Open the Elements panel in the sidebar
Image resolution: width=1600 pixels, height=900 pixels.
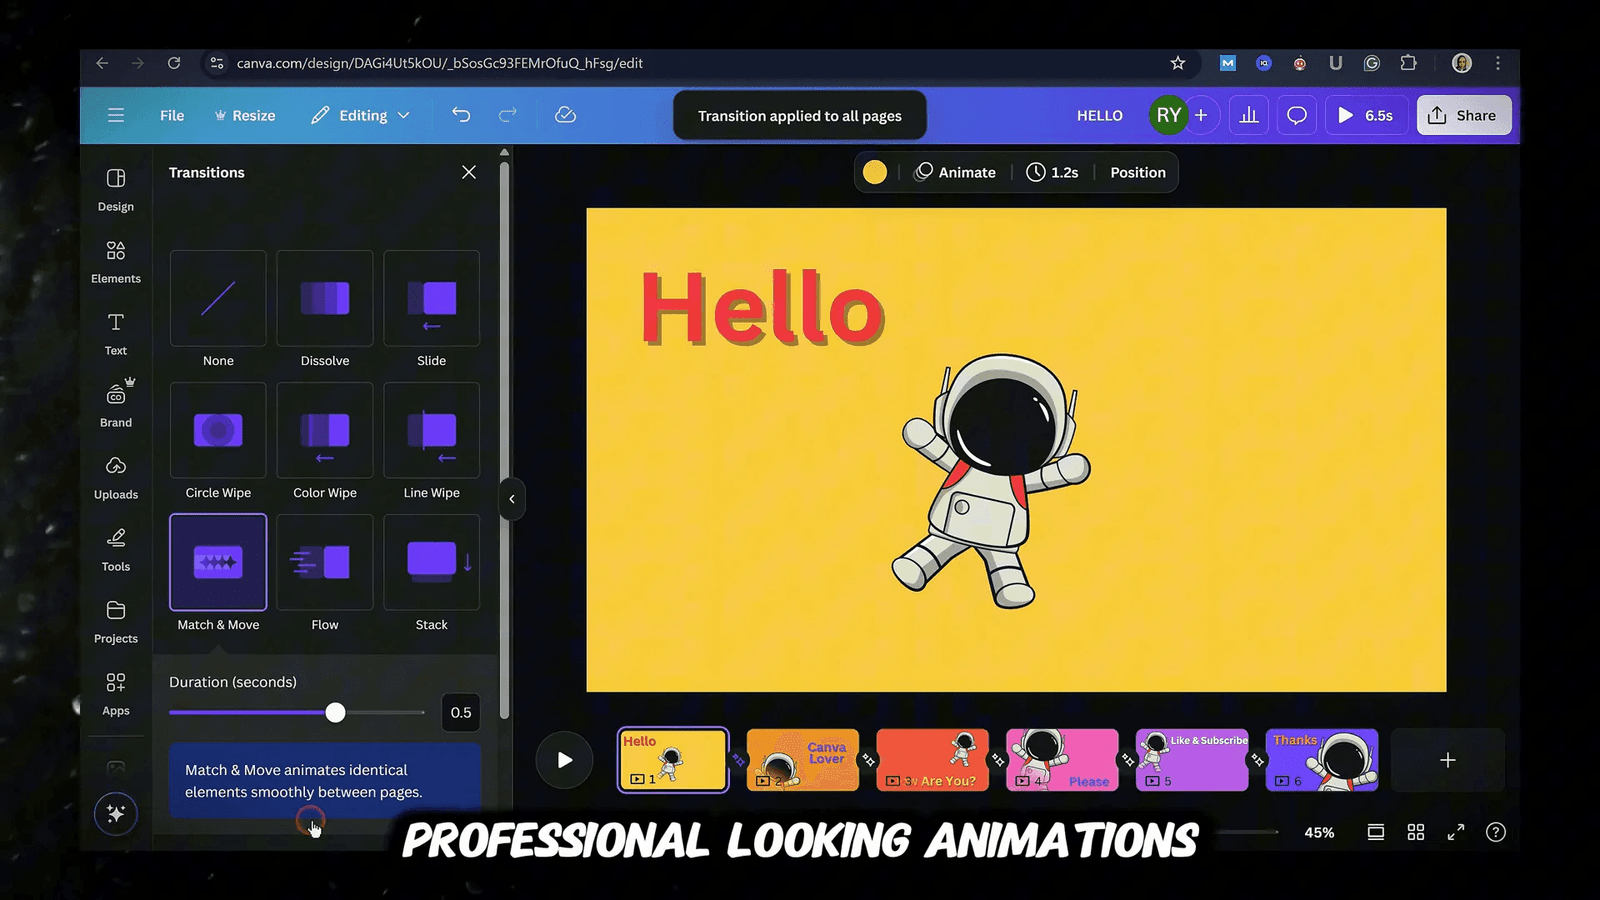click(115, 261)
